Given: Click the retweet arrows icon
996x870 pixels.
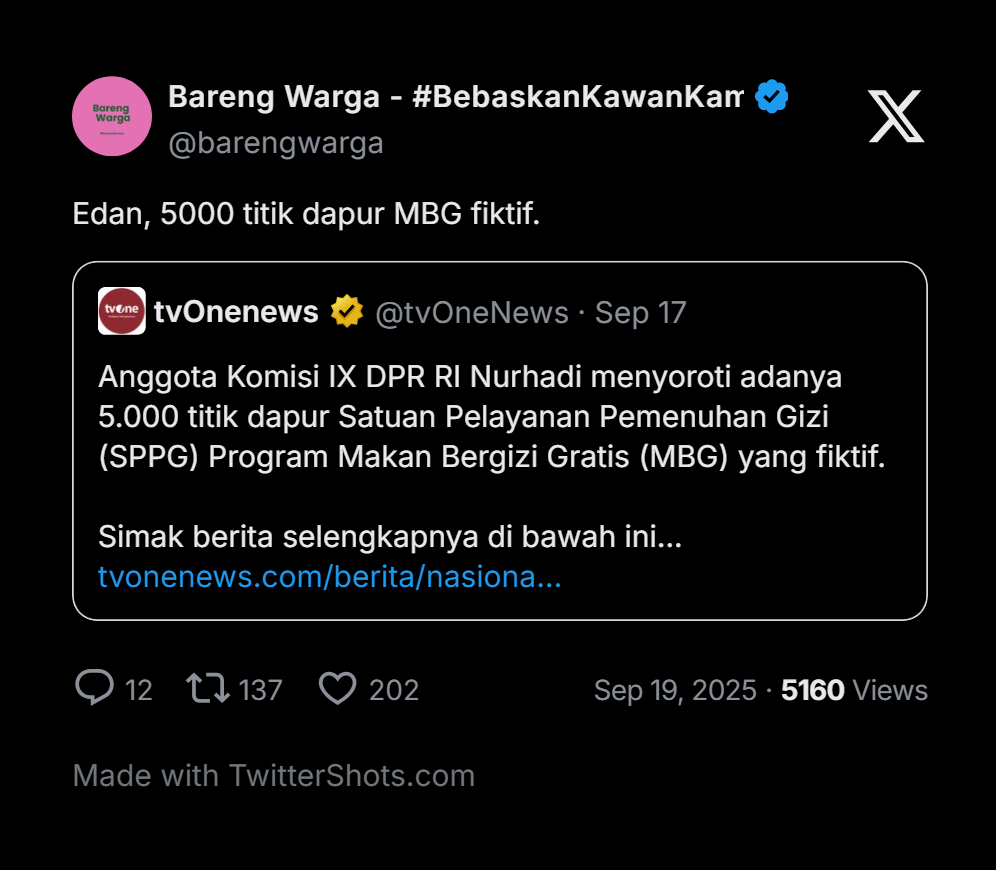Looking at the screenshot, I should pos(208,688).
